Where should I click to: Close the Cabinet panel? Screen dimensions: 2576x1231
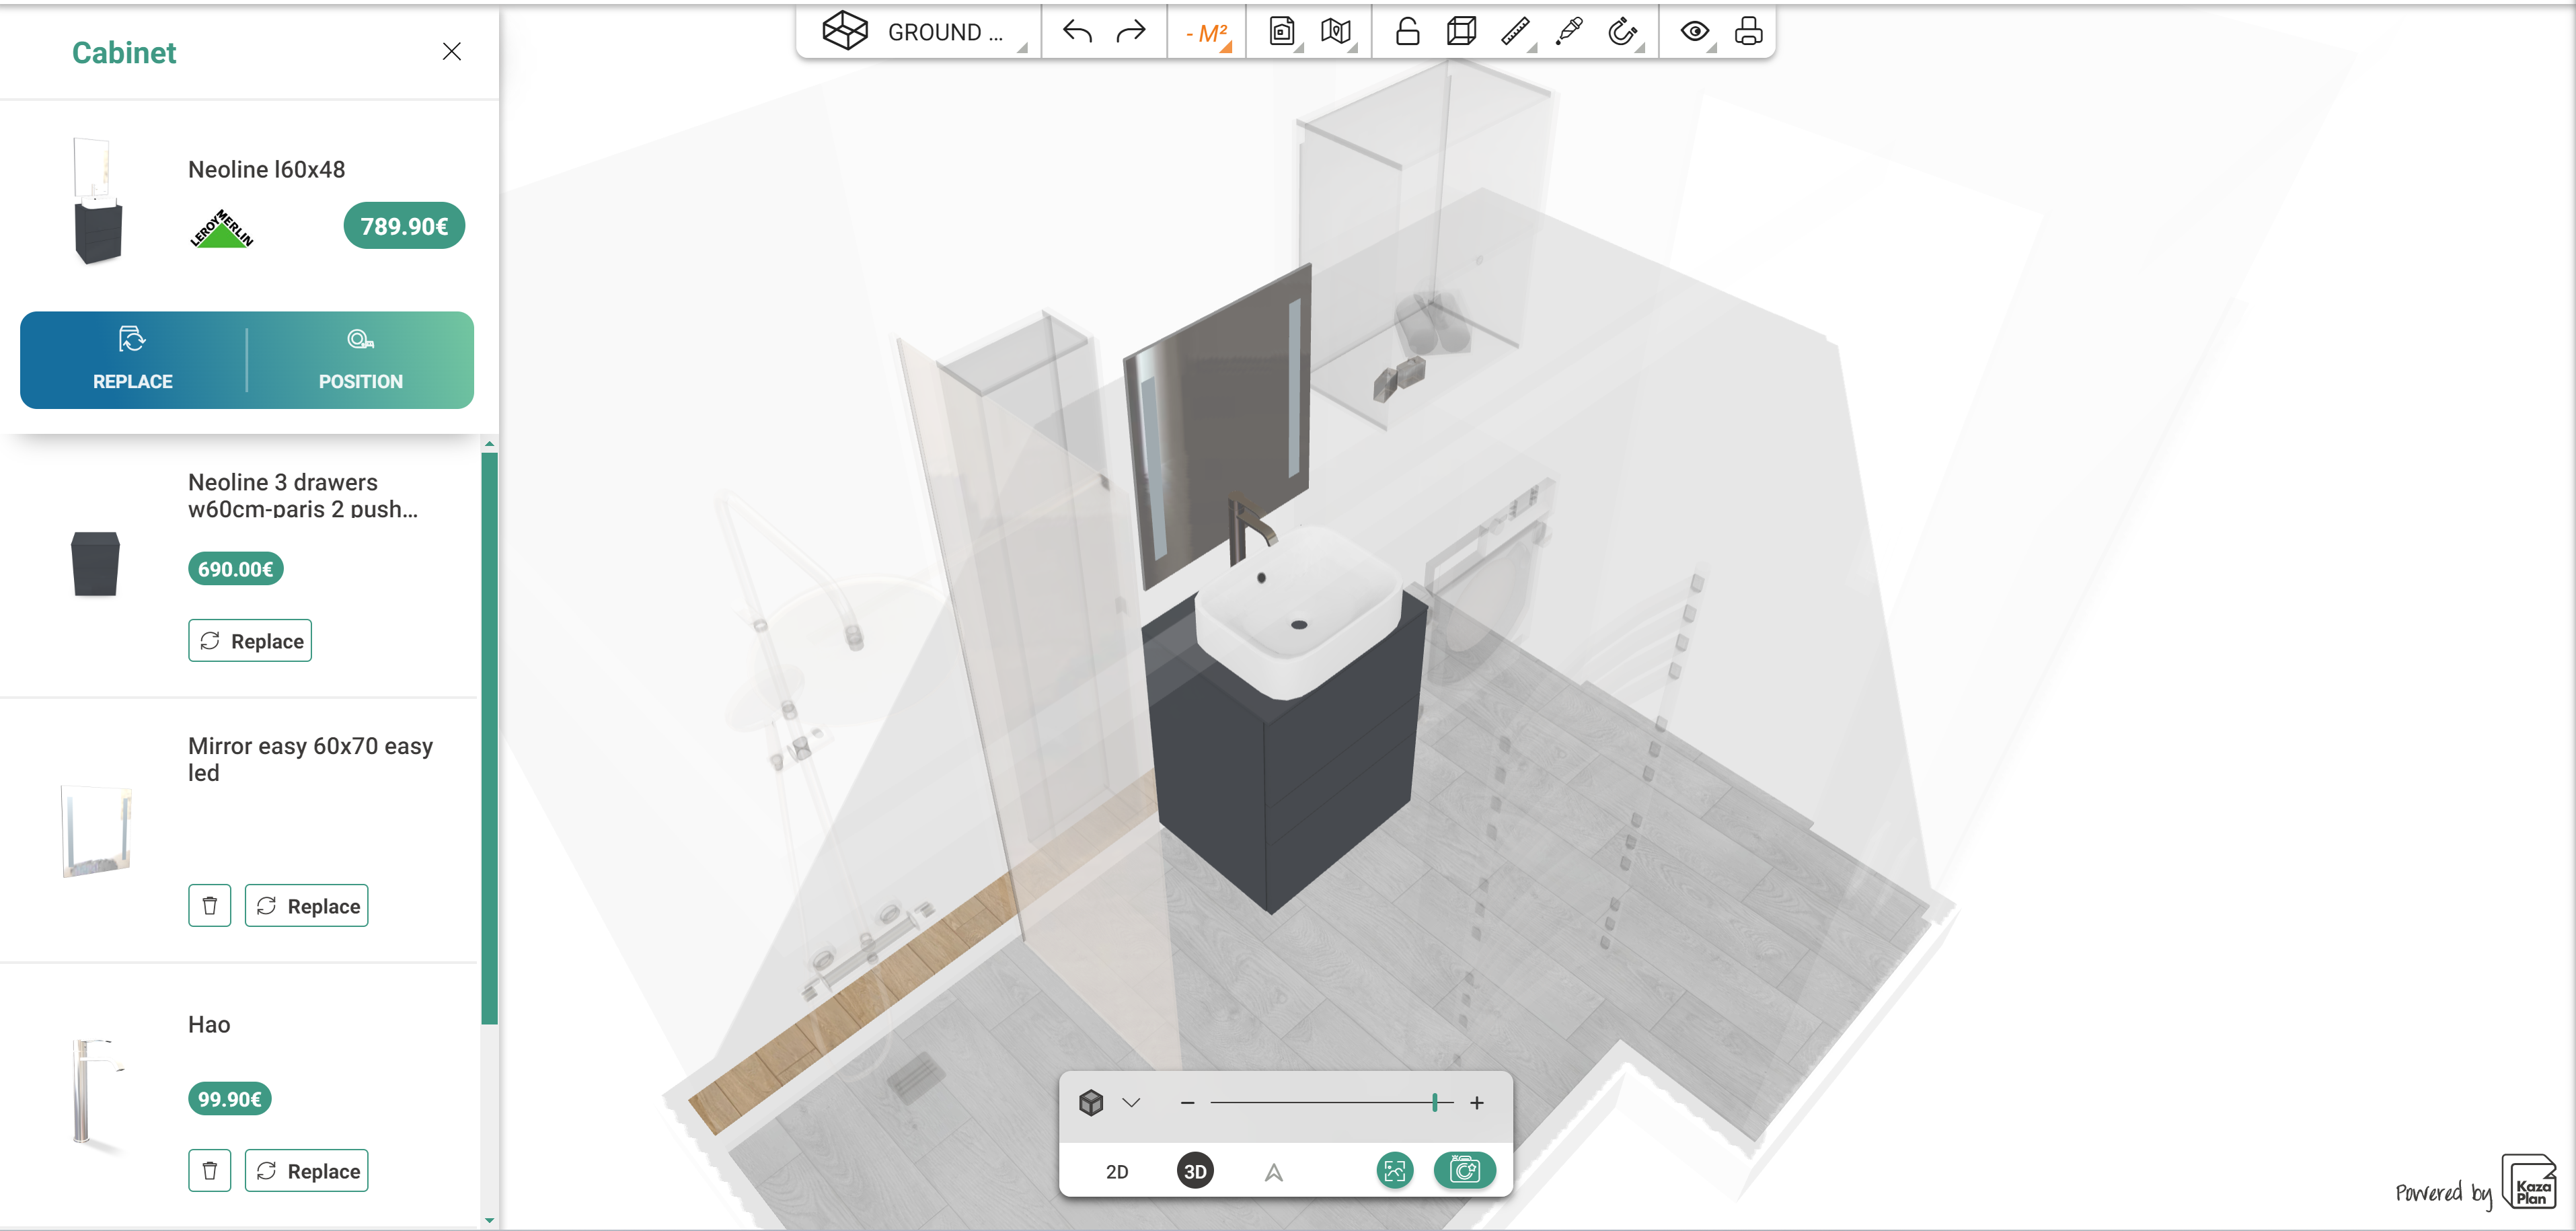pyautogui.click(x=452, y=51)
